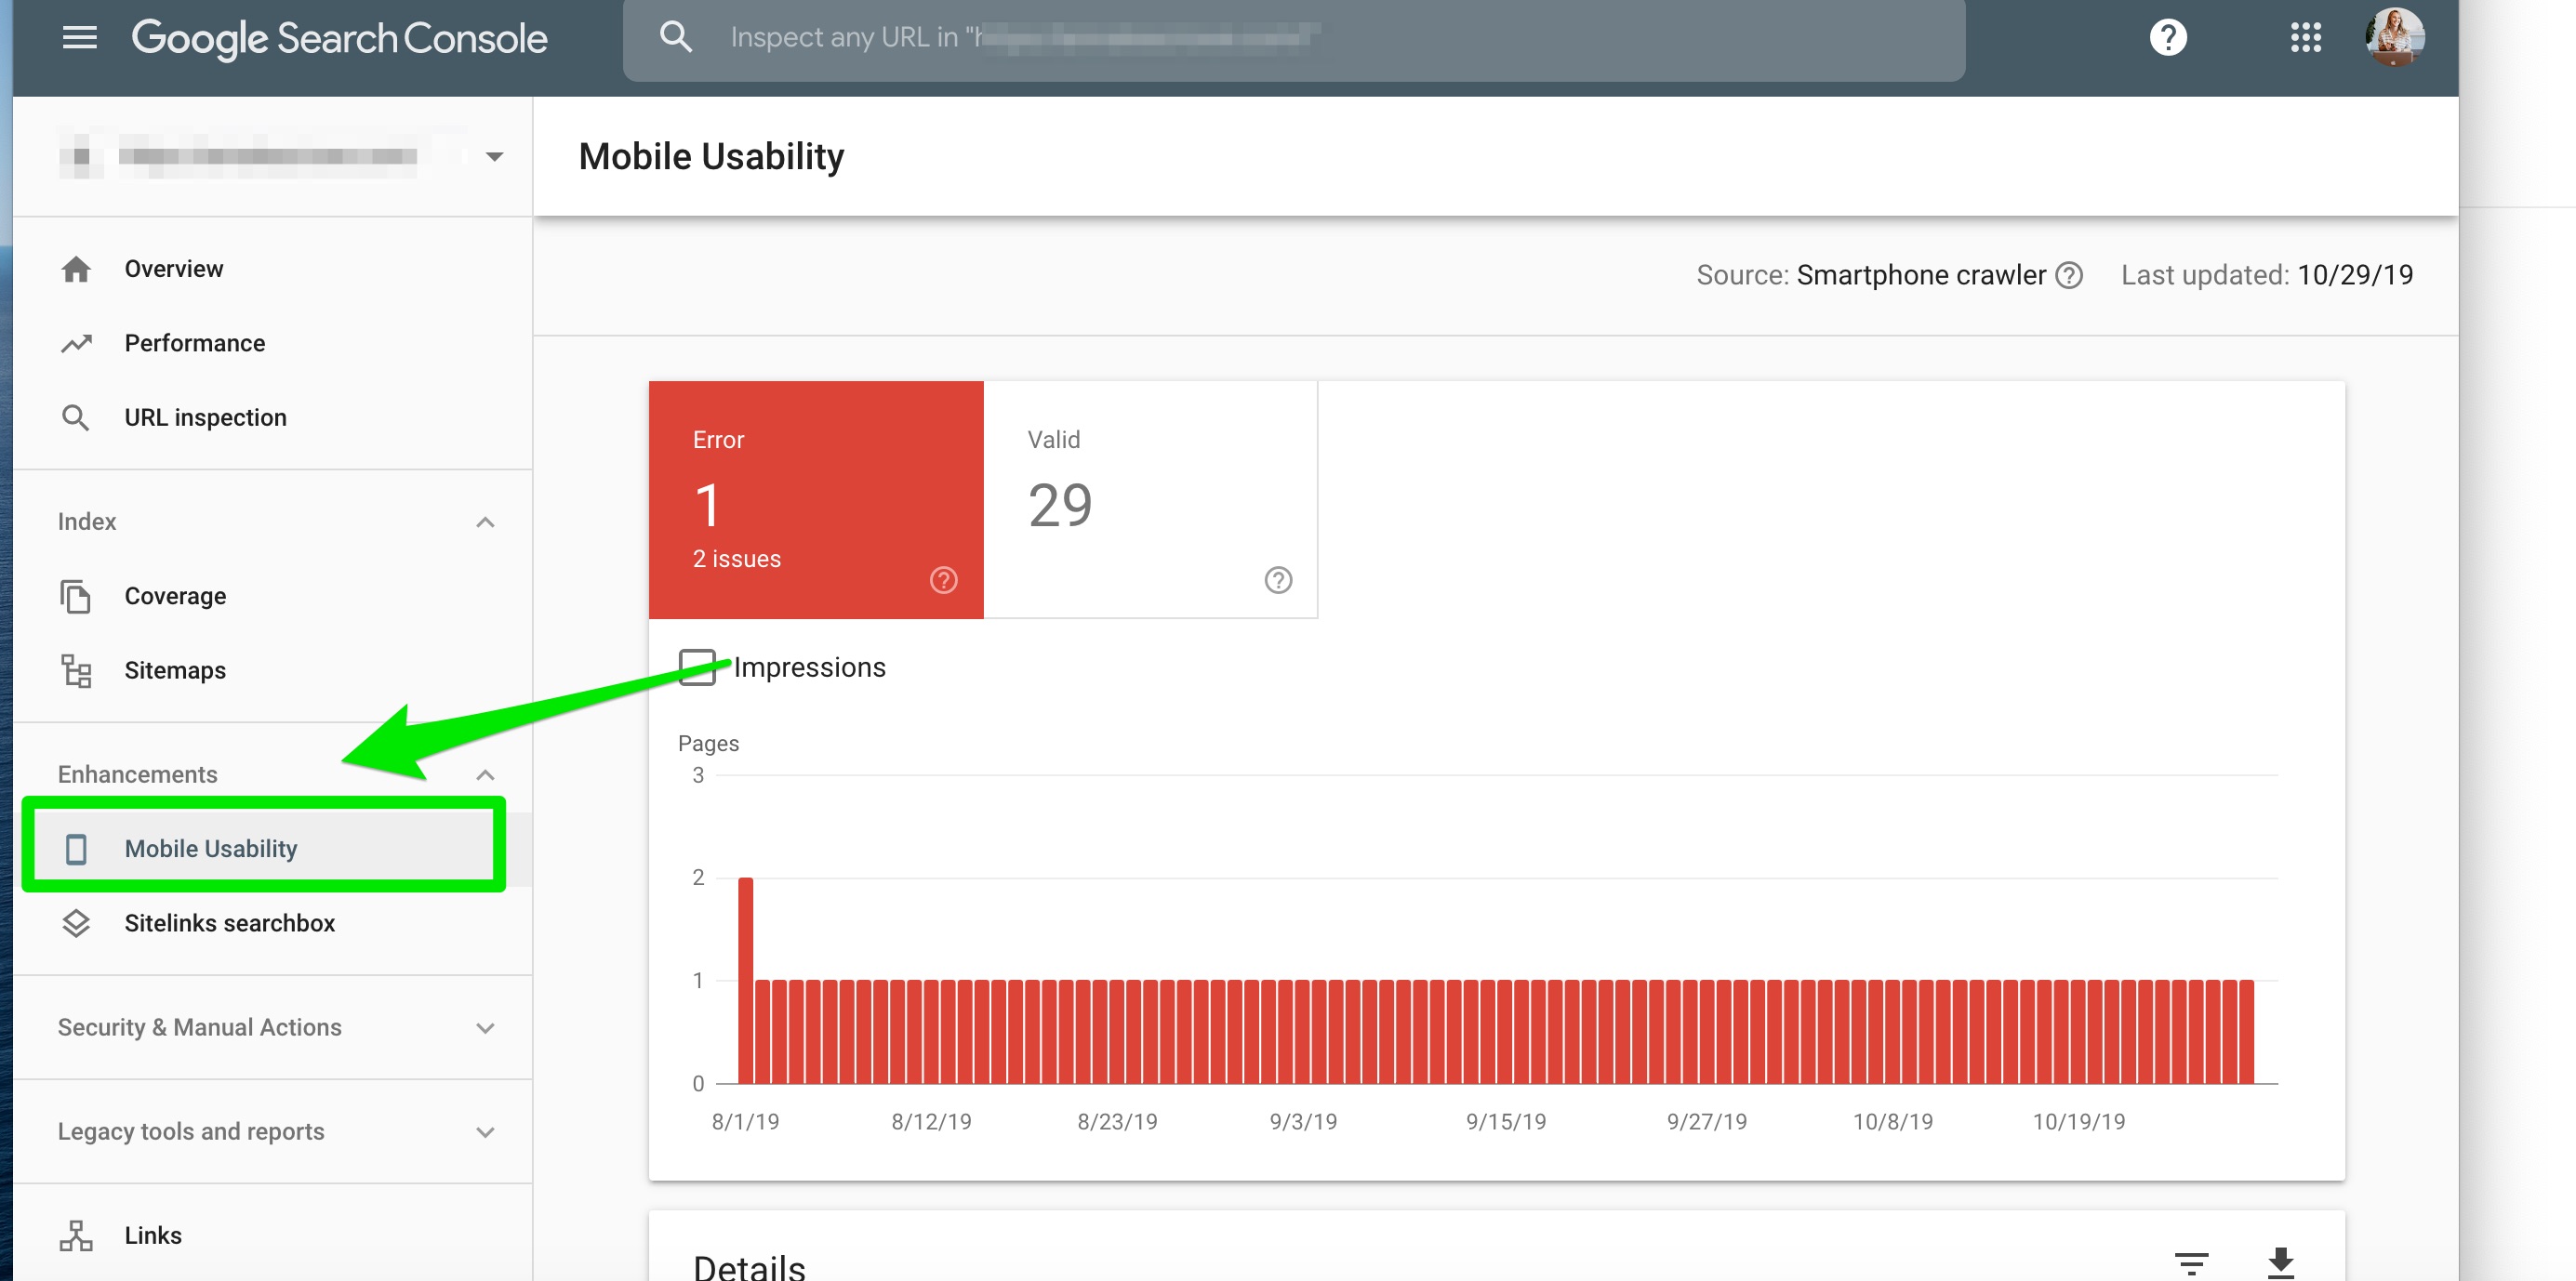Click the 9/3/19 date axis label

(1303, 1122)
